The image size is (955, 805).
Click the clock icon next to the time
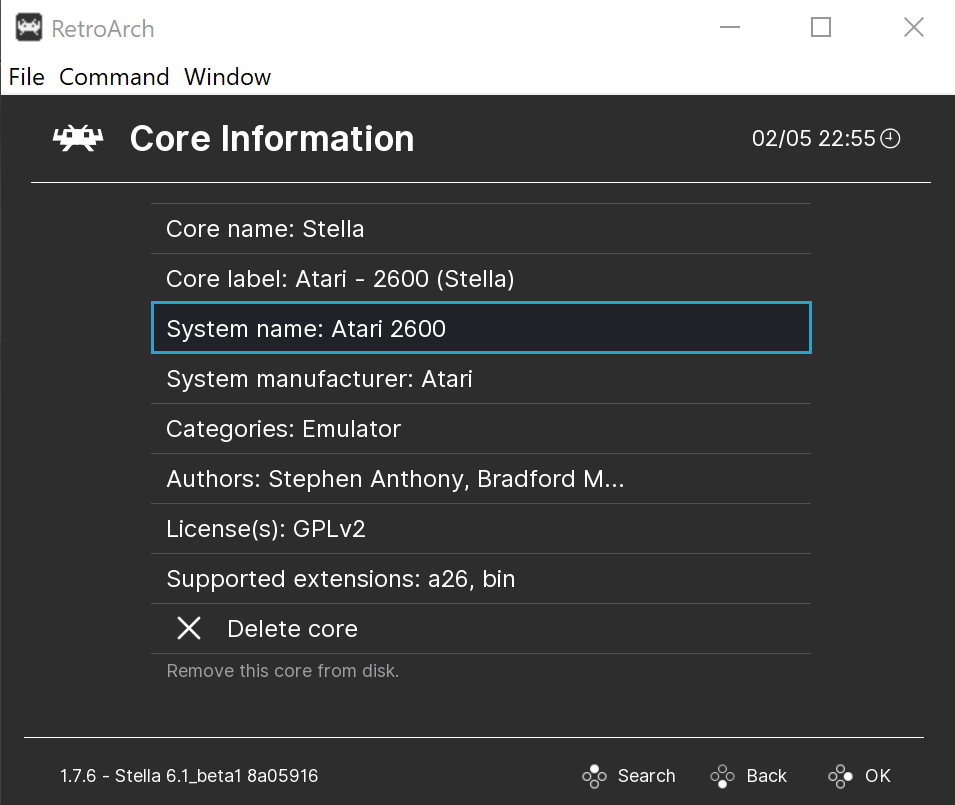[x=890, y=139]
